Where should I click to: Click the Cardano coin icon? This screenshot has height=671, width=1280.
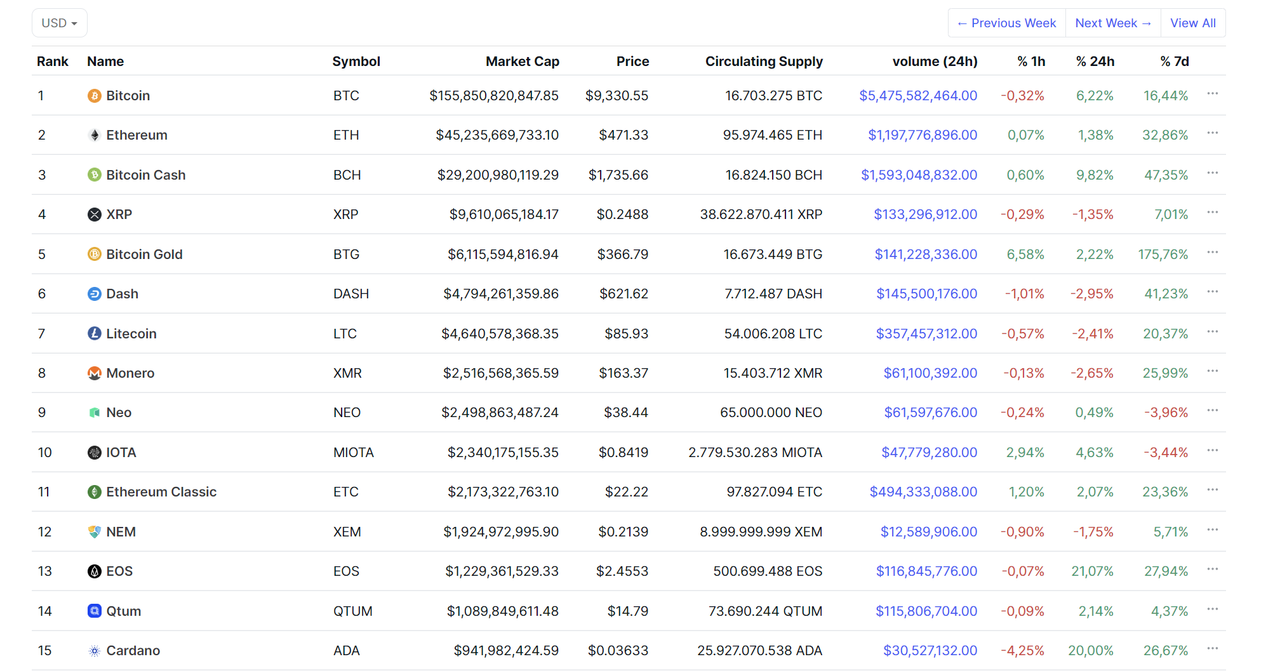(94, 651)
